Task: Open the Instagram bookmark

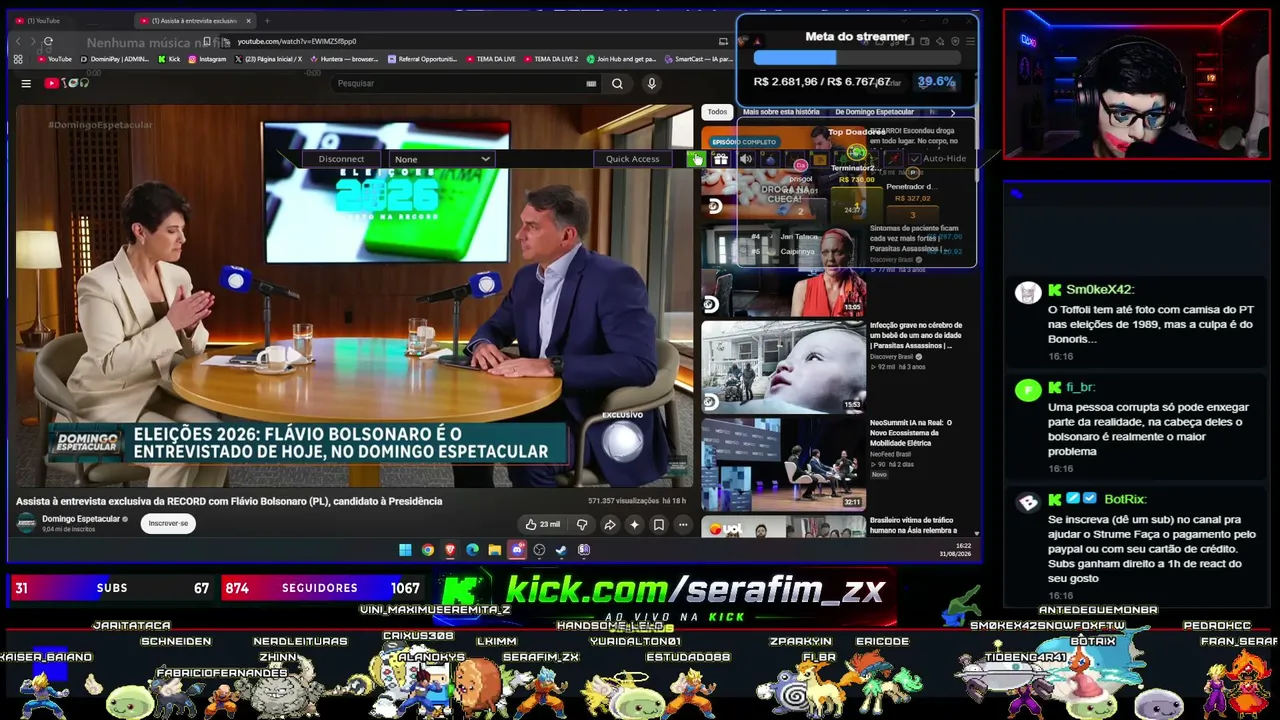Action: point(207,59)
